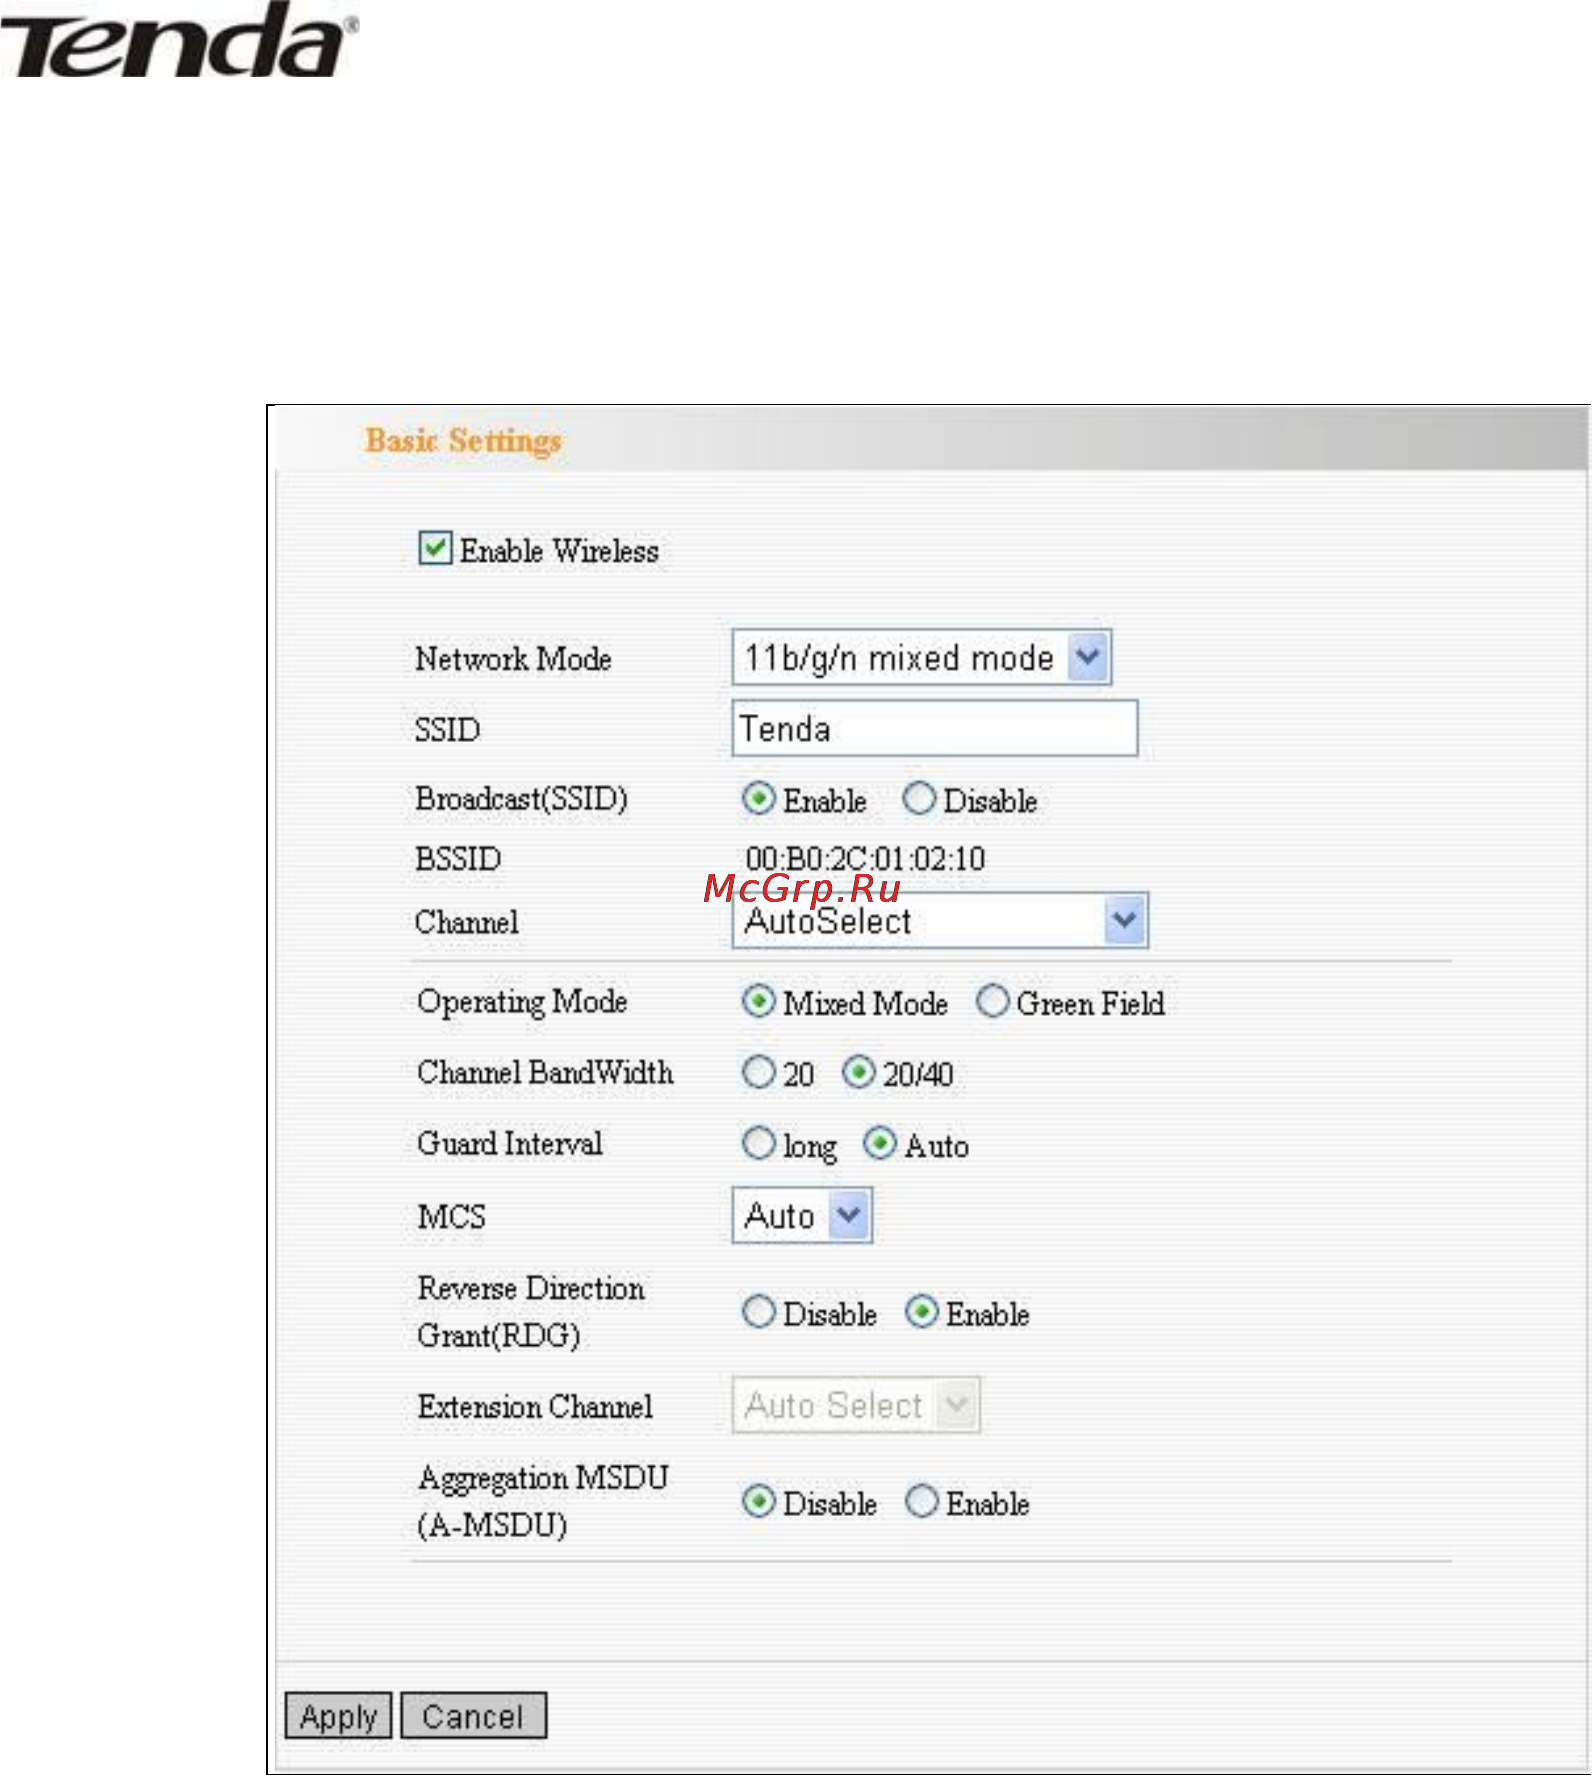Click the Extension Channel label
This screenshot has height=1775, width=1592.
tap(535, 1406)
